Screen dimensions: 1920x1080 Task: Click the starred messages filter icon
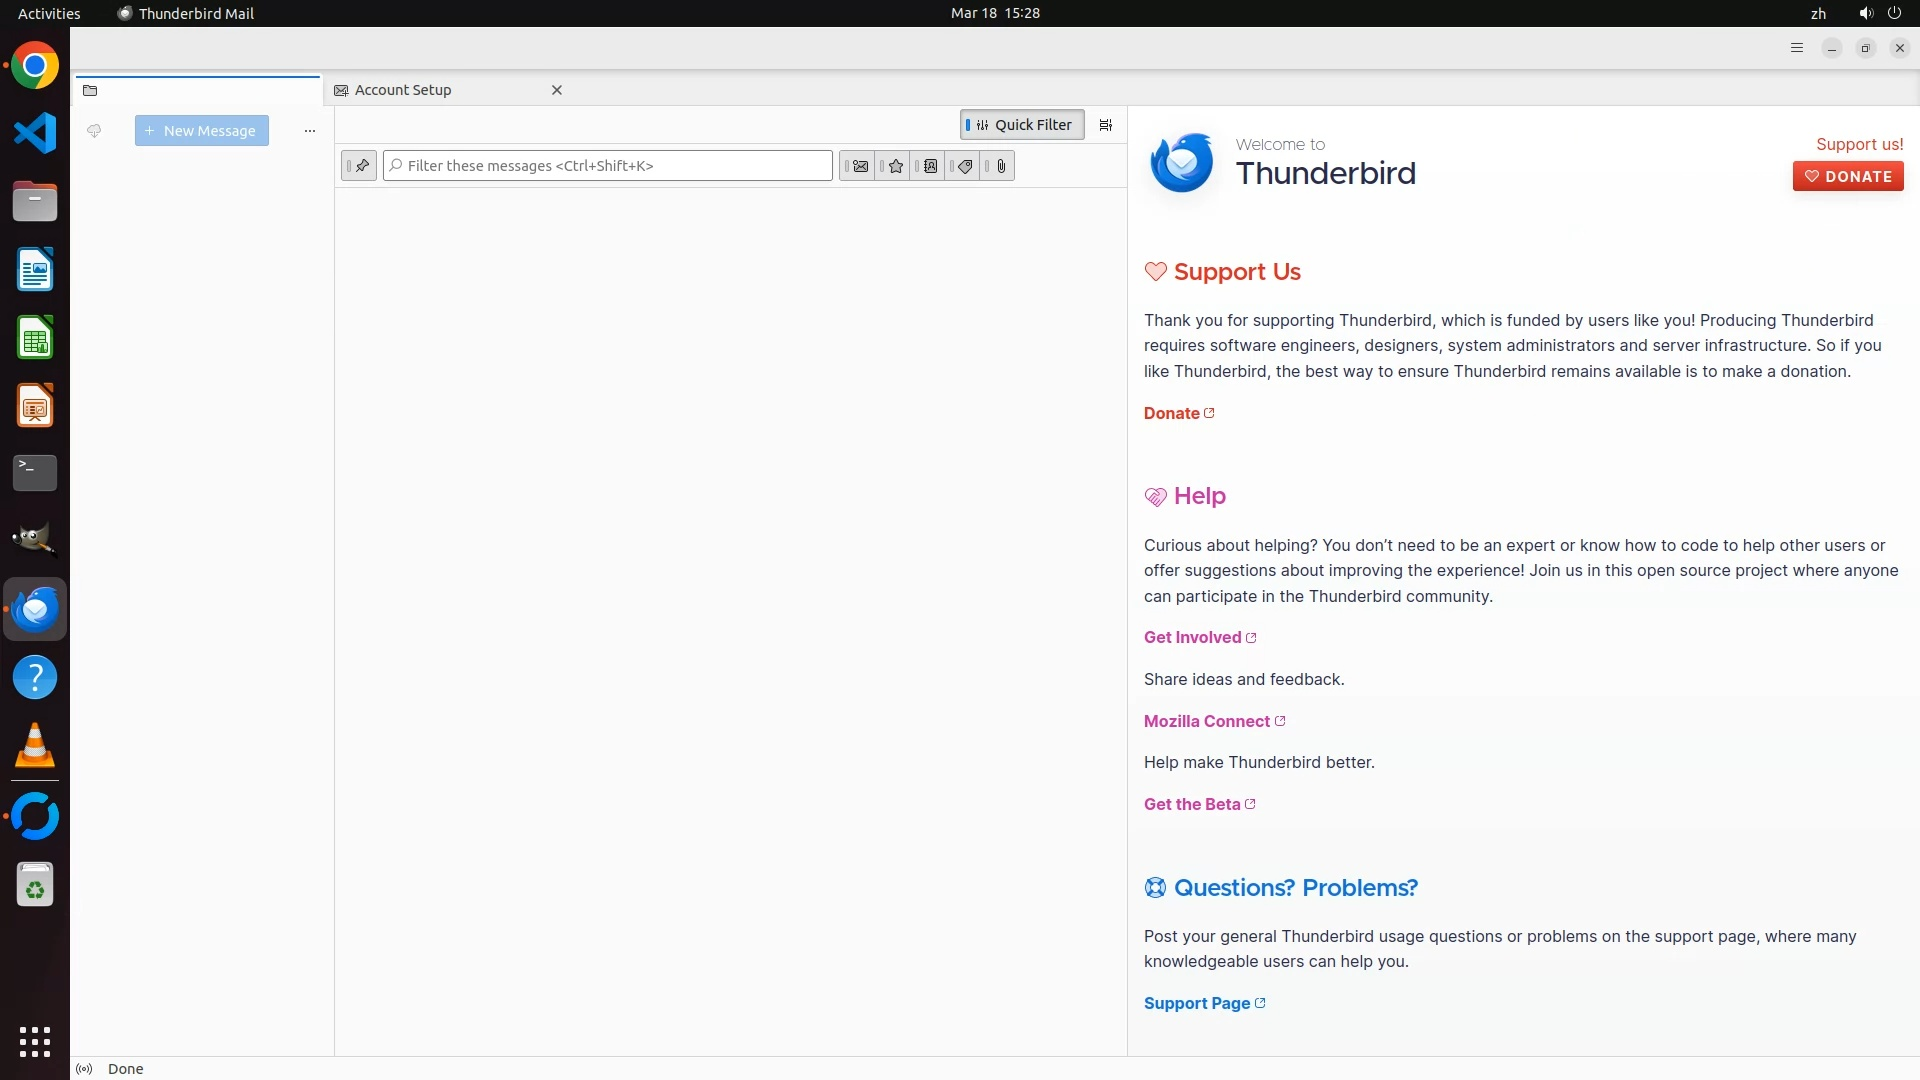click(895, 166)
